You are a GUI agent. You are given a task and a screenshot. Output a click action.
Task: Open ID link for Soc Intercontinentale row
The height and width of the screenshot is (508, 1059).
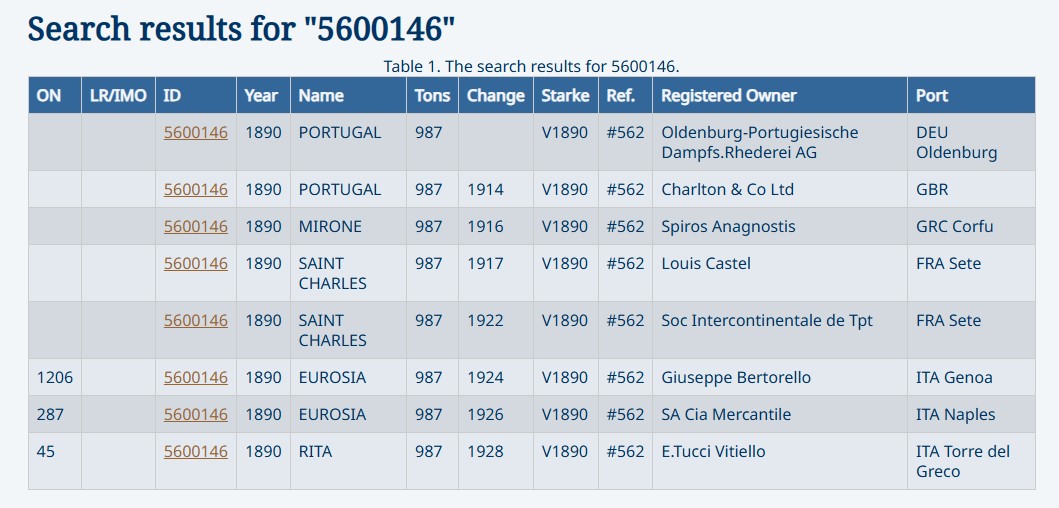point(196,320)
